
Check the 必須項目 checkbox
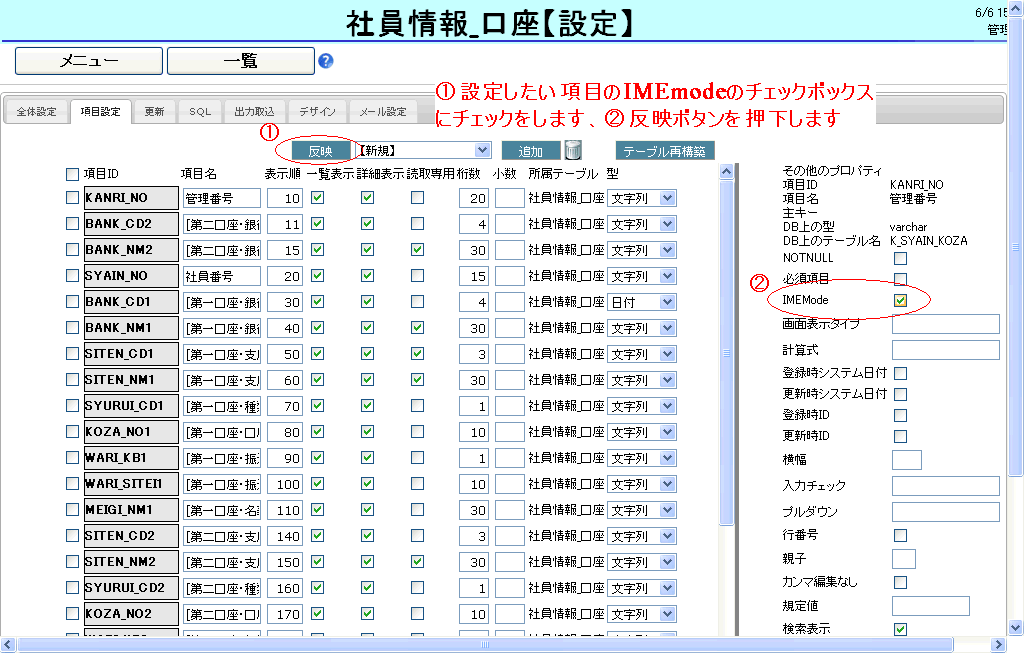coord(900,279)
